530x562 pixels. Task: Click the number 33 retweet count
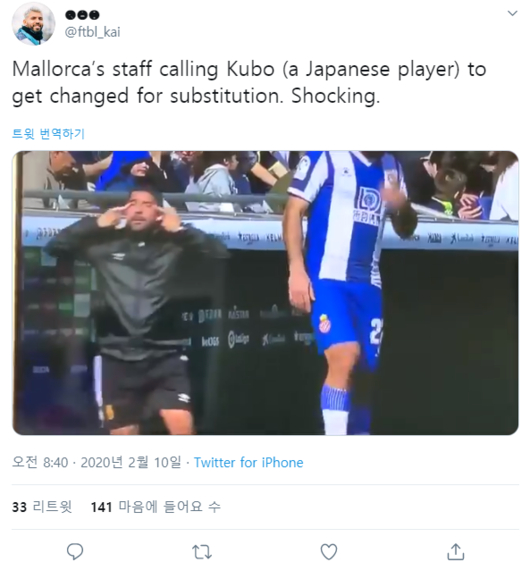[19, 507]
